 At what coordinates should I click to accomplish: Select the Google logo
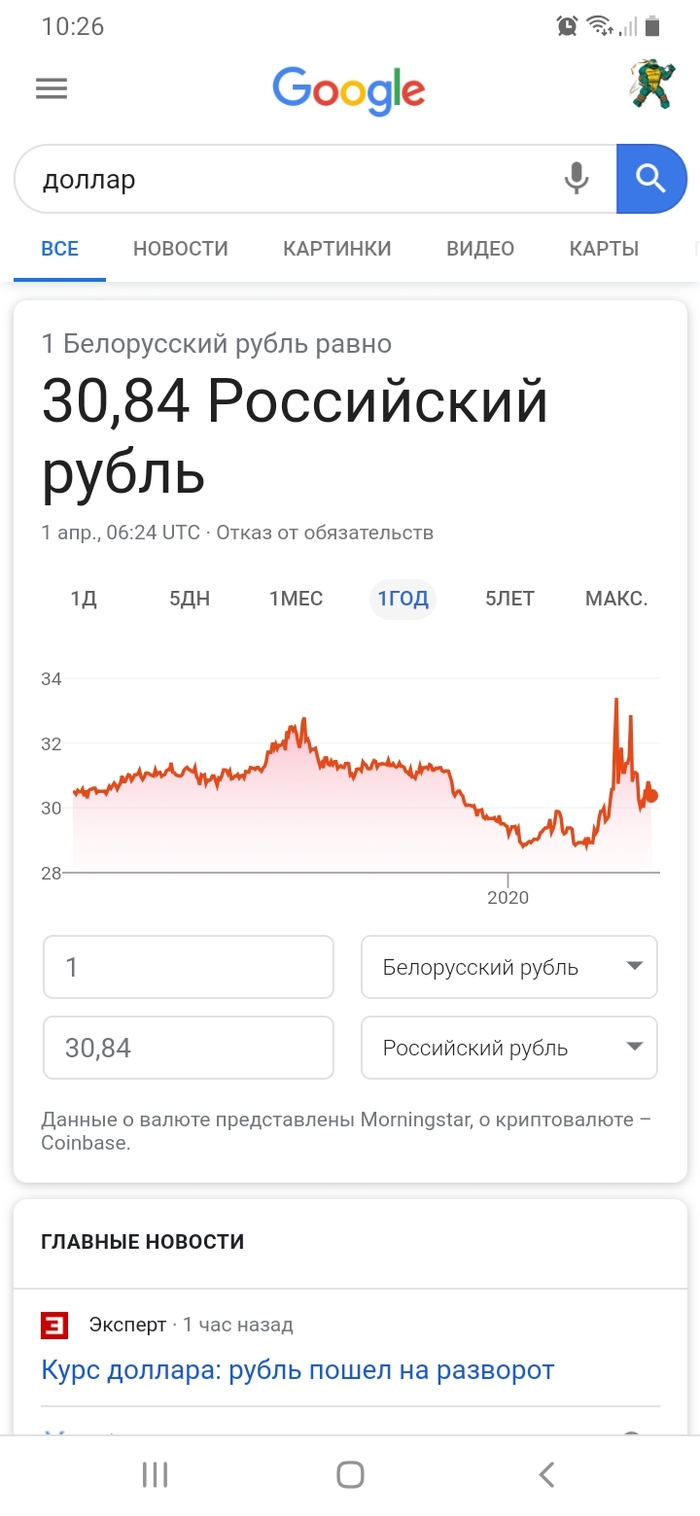[x=348, y=90]
